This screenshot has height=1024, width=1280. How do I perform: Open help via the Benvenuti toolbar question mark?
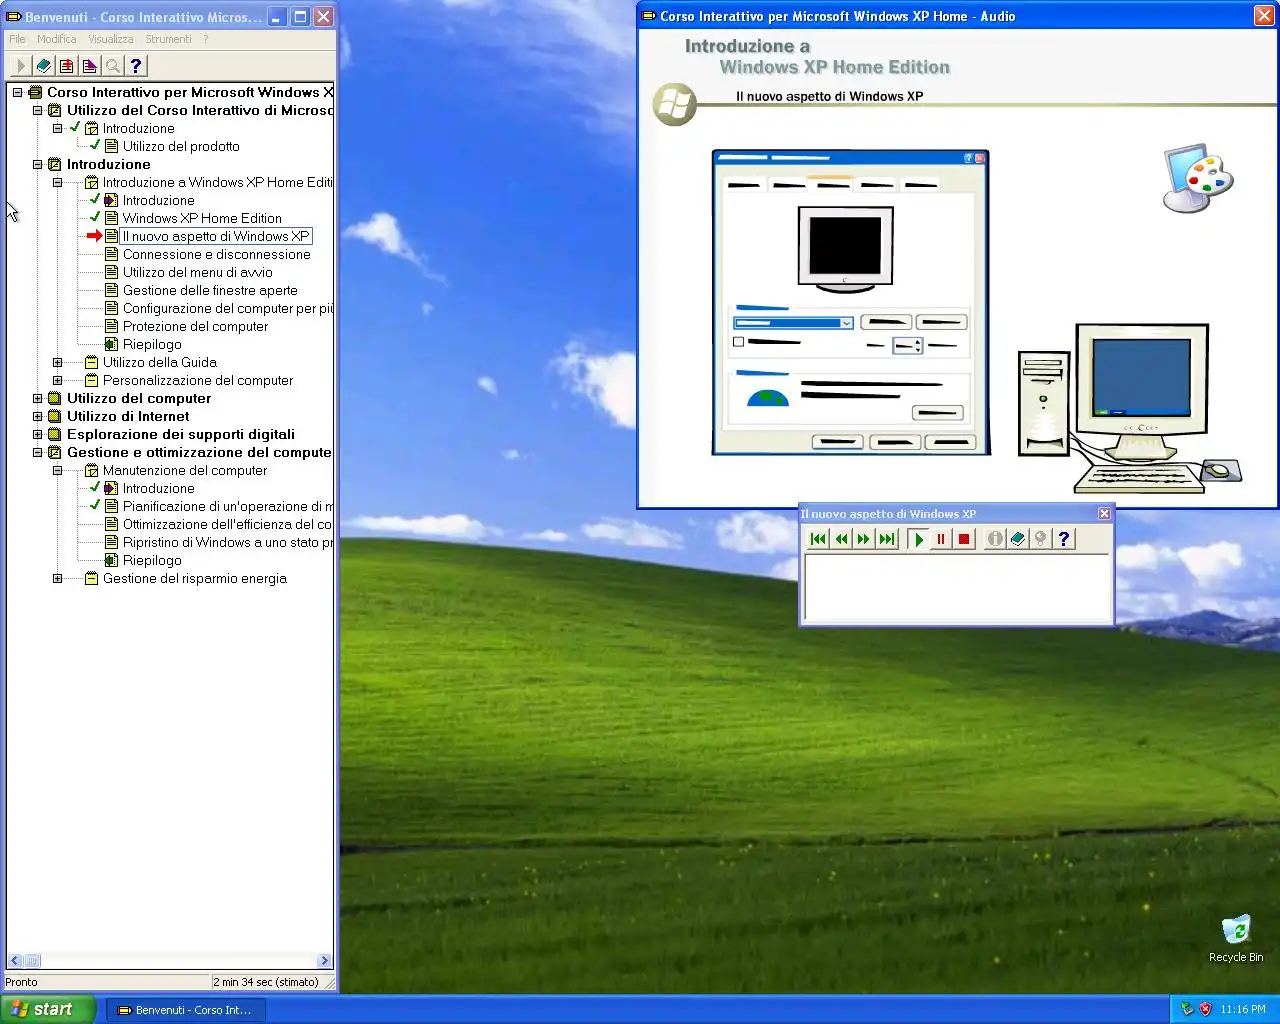pyautogui.click(x=136, y=66)
